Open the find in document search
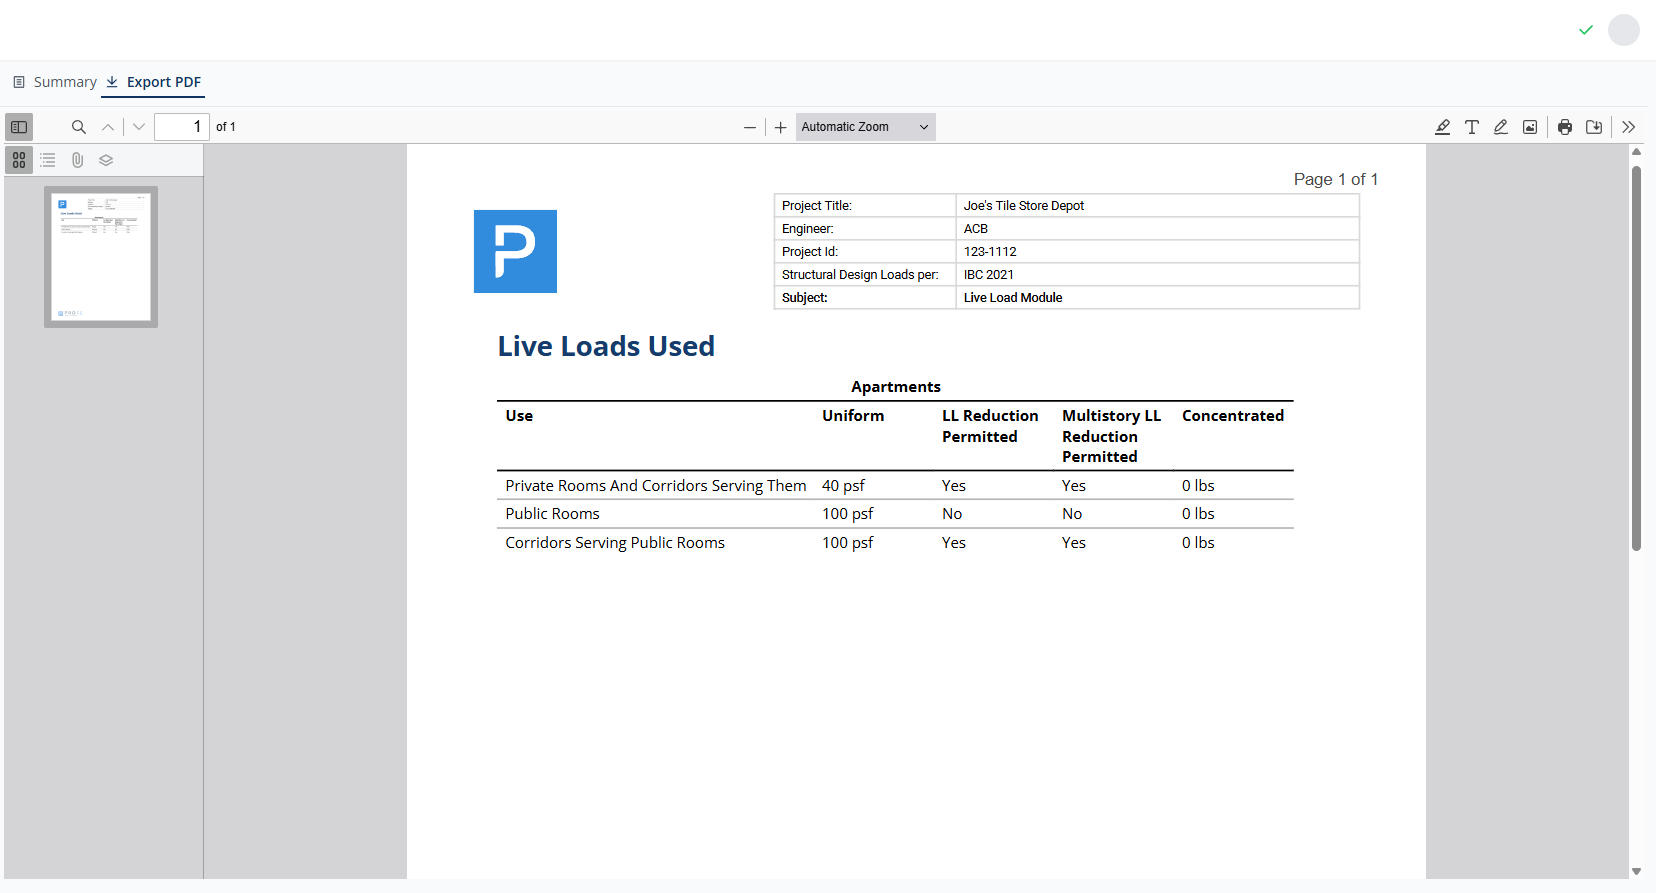This screenshot has width=1656, height=893. point(79,127)
